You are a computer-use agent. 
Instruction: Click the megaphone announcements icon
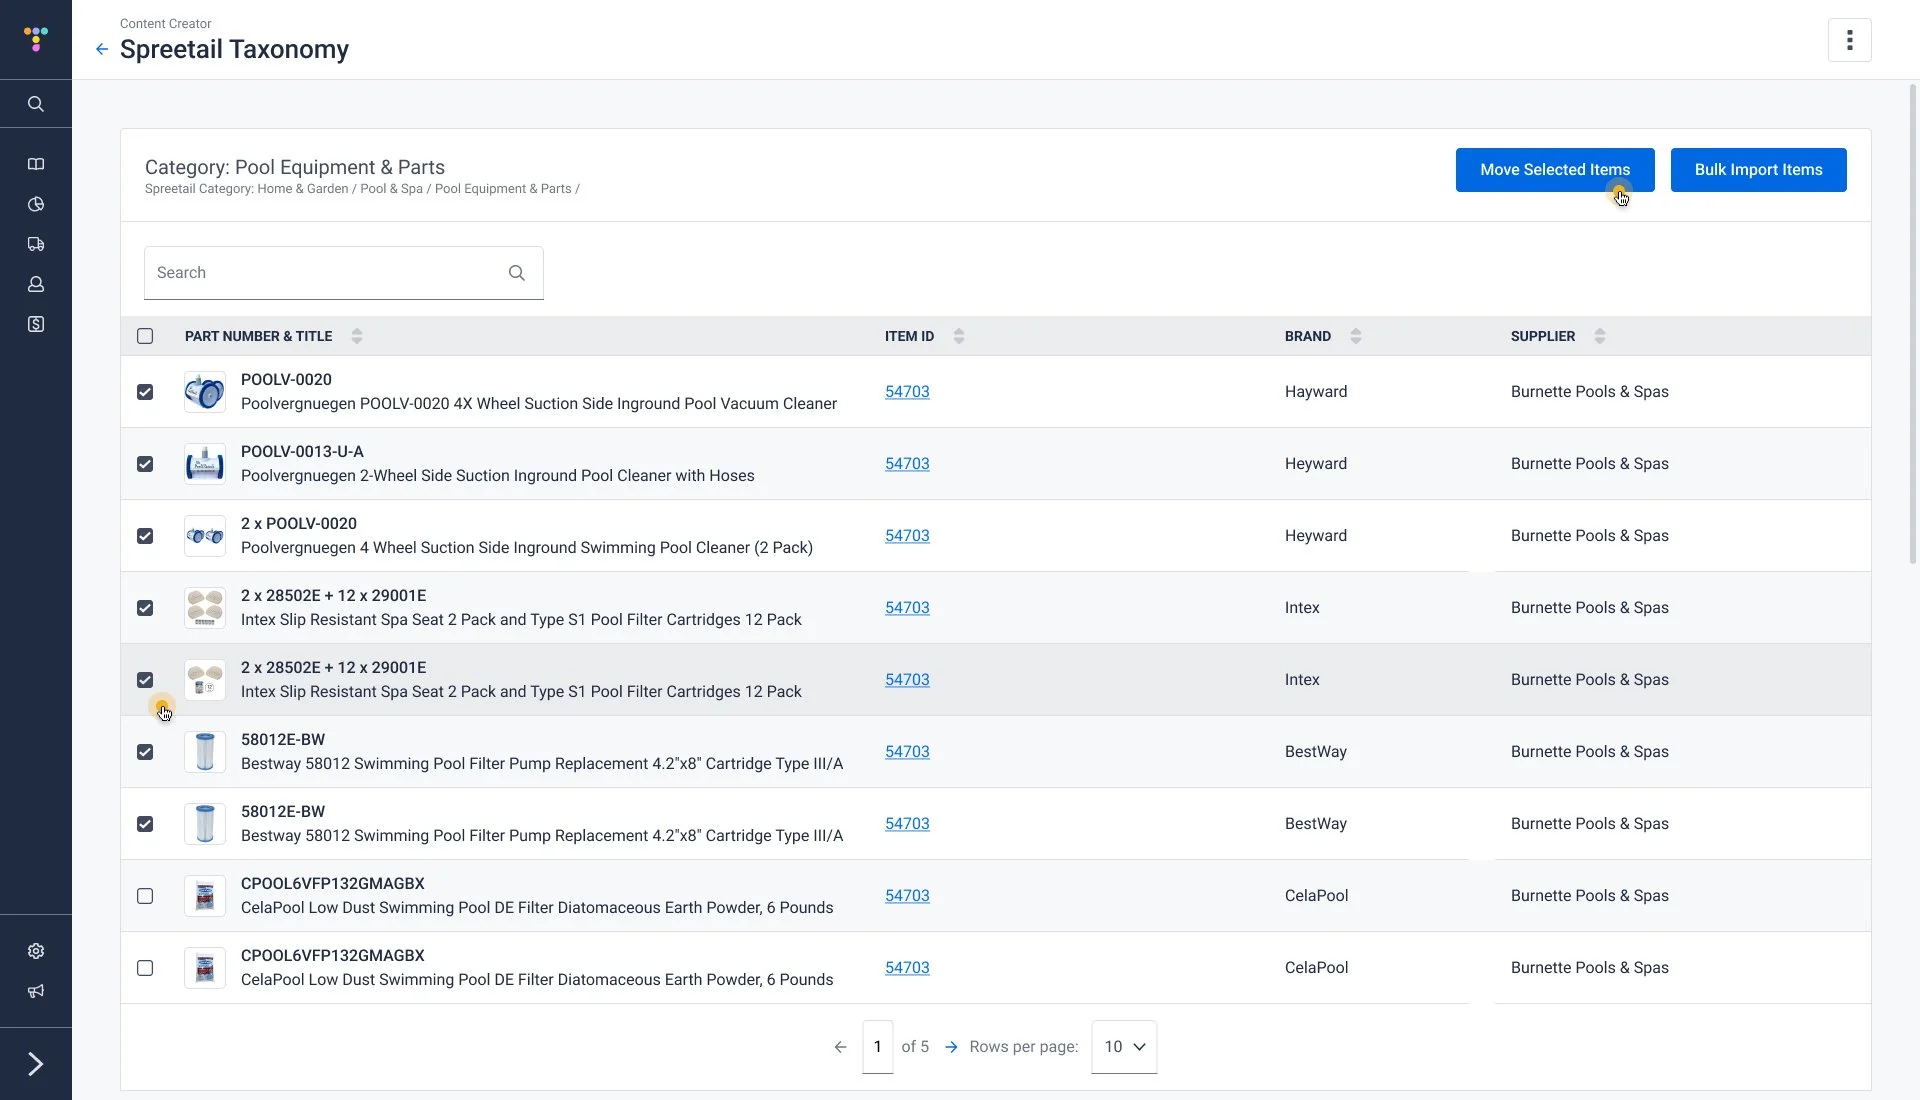(36, 991)
